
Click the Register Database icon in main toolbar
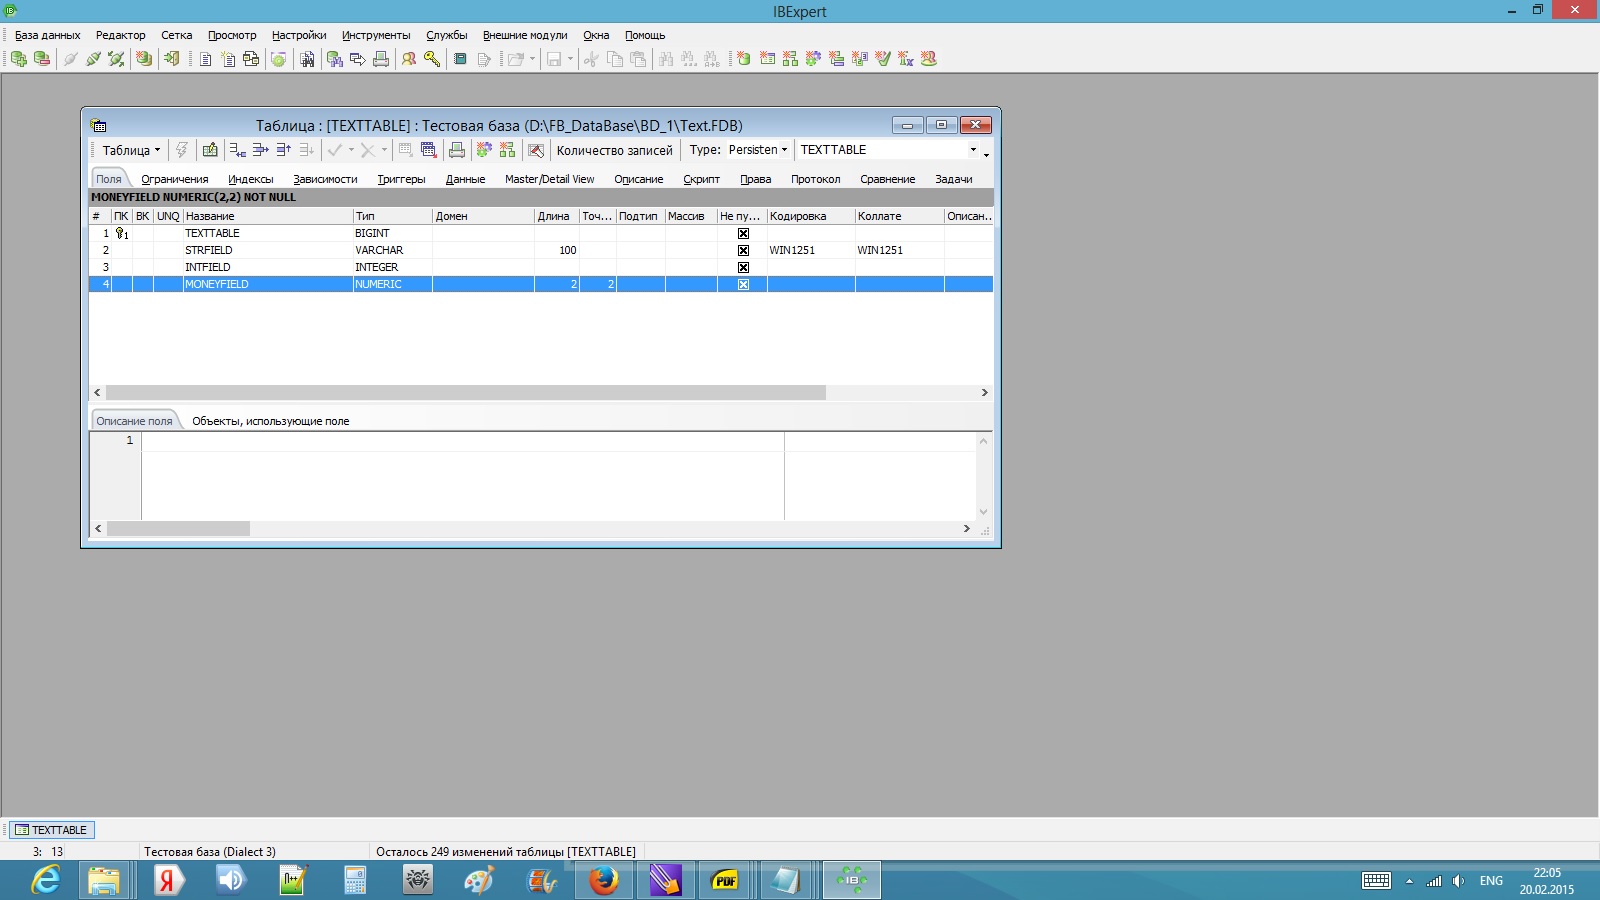(x=19, y=59)
